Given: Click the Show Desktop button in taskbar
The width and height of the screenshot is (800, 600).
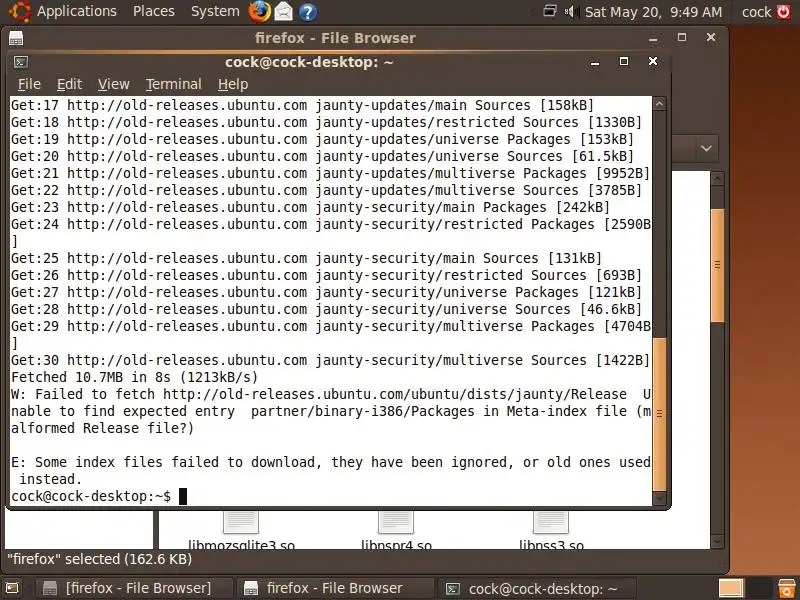Looking at the screenshot, I should (x=12, y=588).
